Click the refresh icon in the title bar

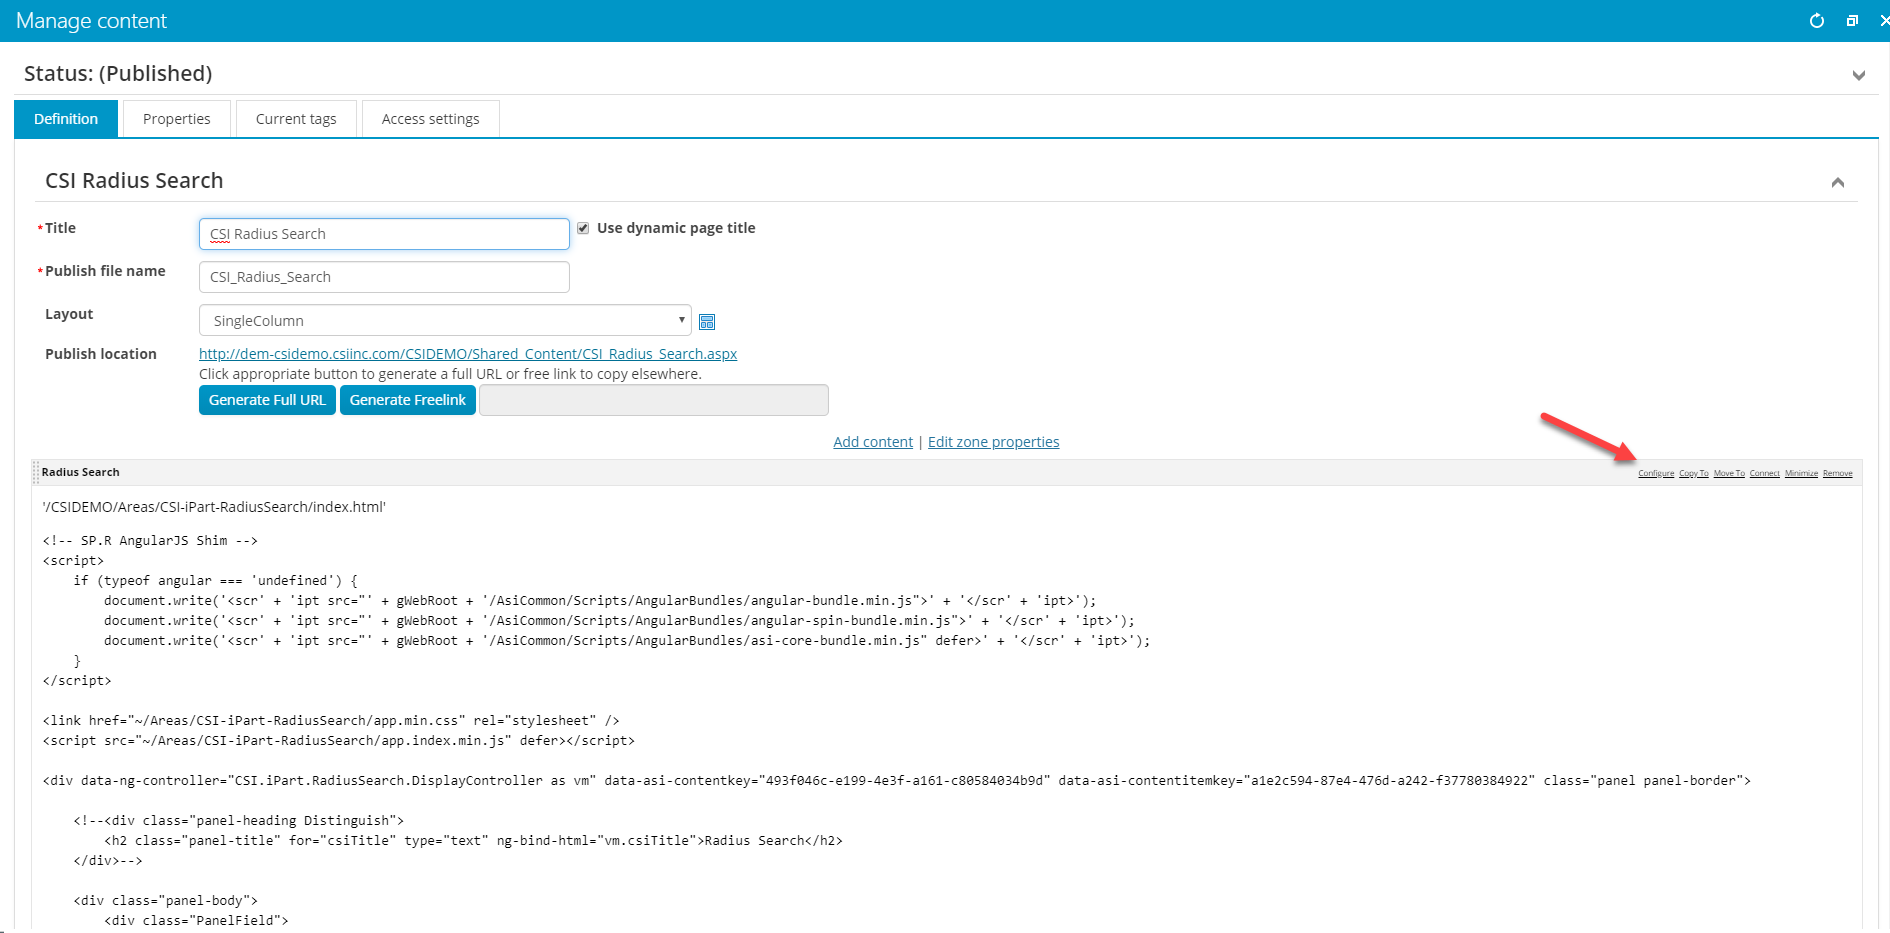pos(1816,21)
